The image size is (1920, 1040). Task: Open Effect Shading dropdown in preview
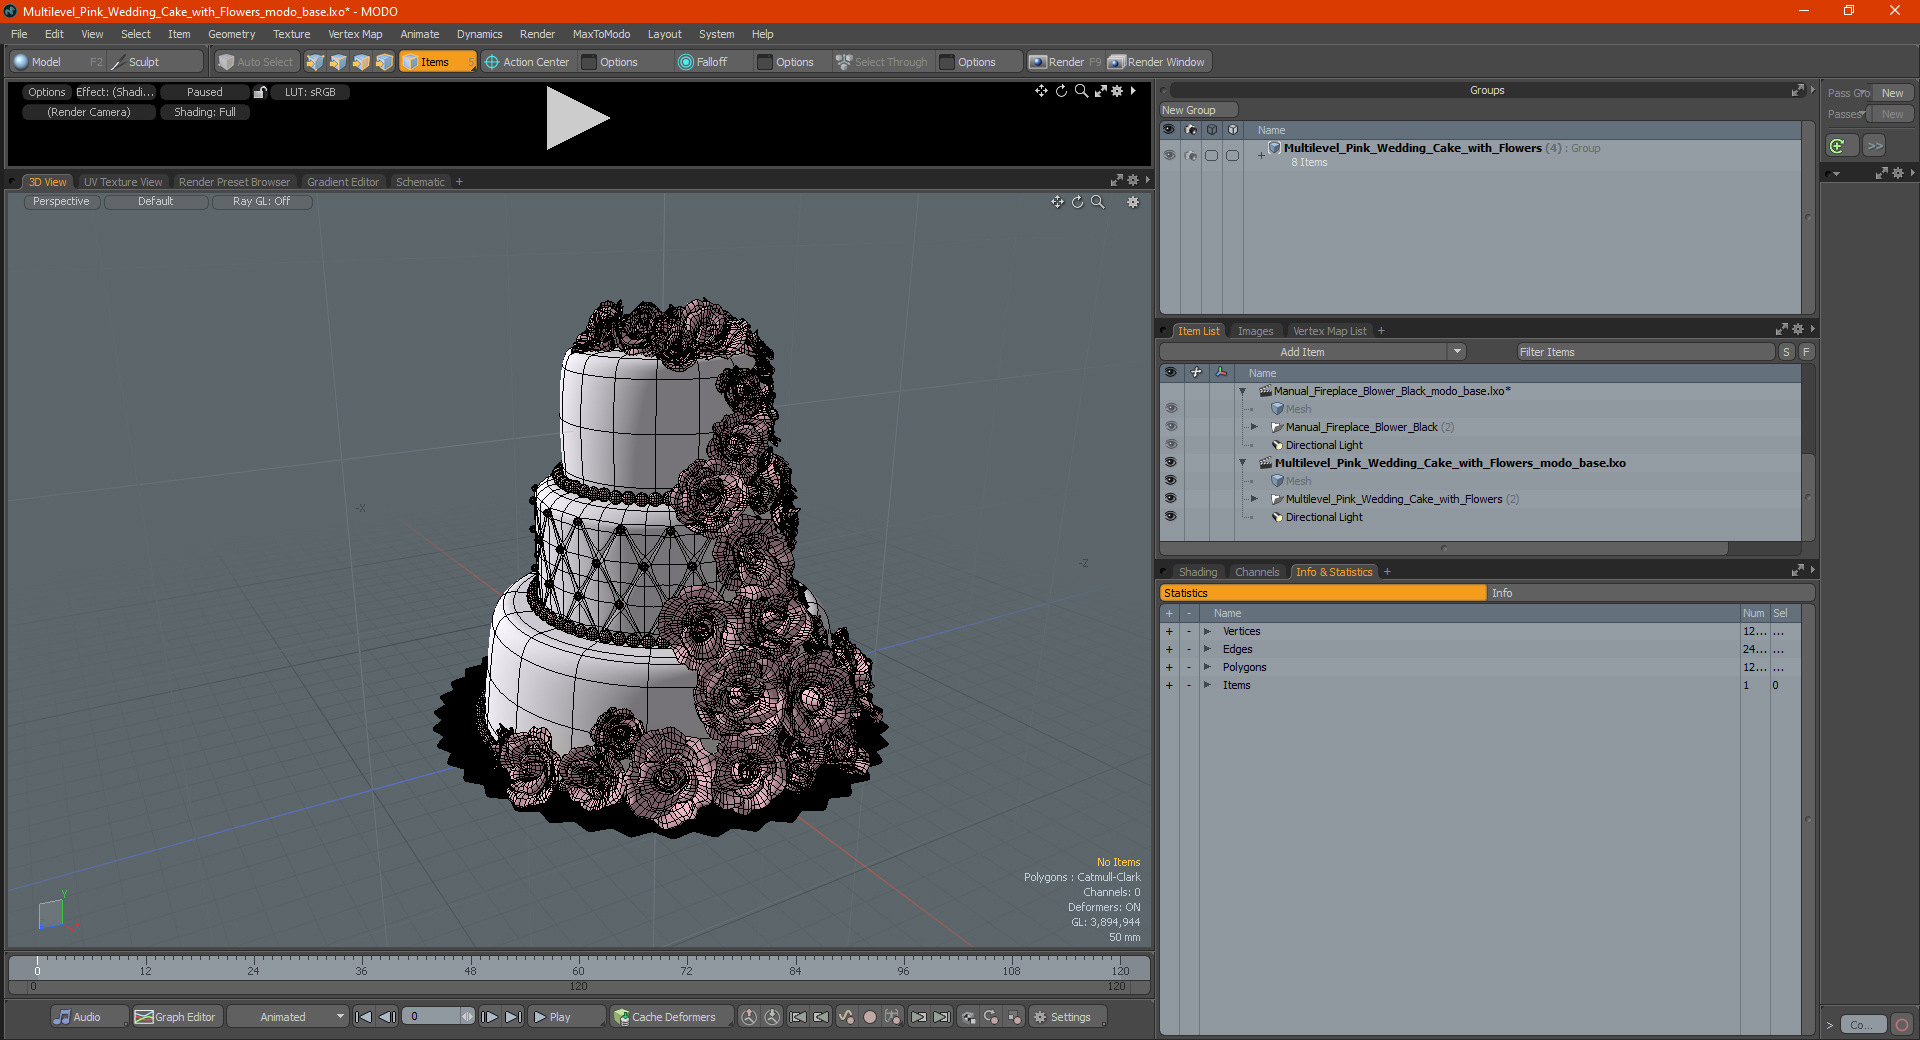[x=115, y=92]
